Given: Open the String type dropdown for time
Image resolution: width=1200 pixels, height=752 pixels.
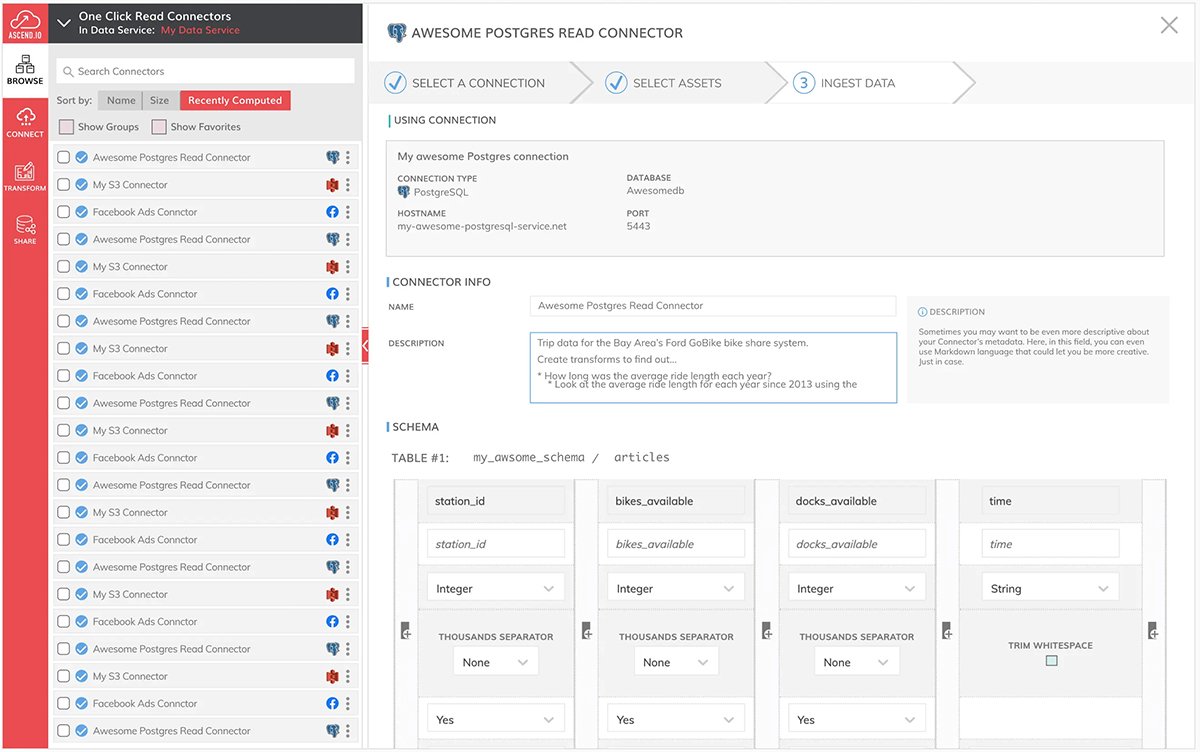Looking at the screenshot, I should [x=1048, y=587].
